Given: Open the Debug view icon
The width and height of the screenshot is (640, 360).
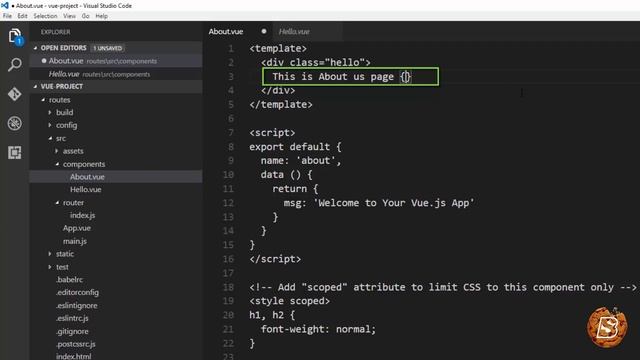Looking at the screenshot, I should click(15, 123).
